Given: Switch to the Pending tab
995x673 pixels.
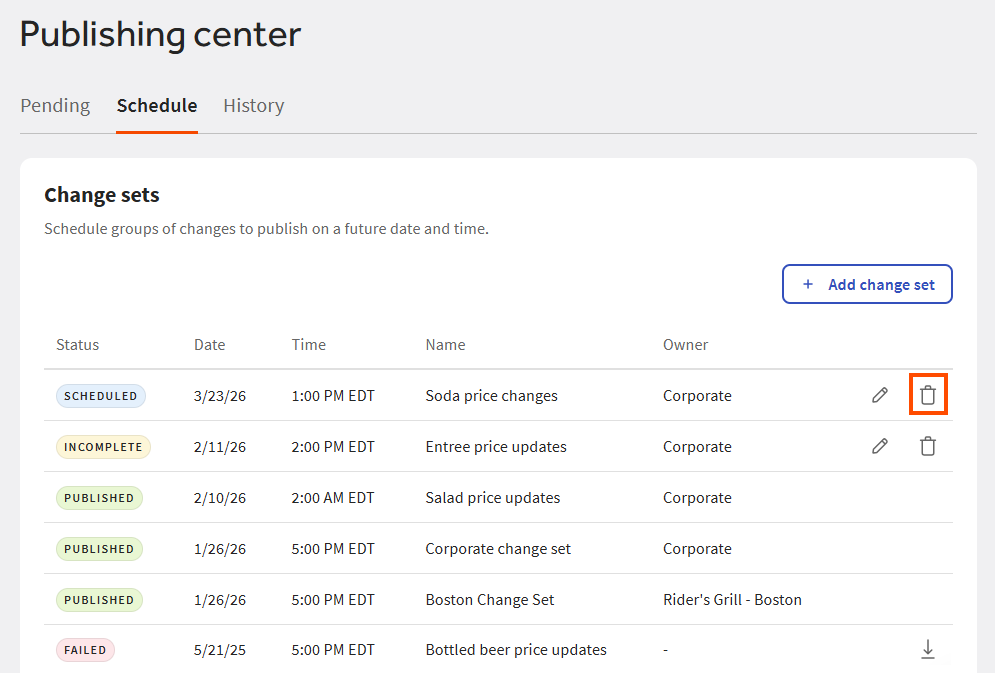Looking at the screenshot, I should (55, 105).
